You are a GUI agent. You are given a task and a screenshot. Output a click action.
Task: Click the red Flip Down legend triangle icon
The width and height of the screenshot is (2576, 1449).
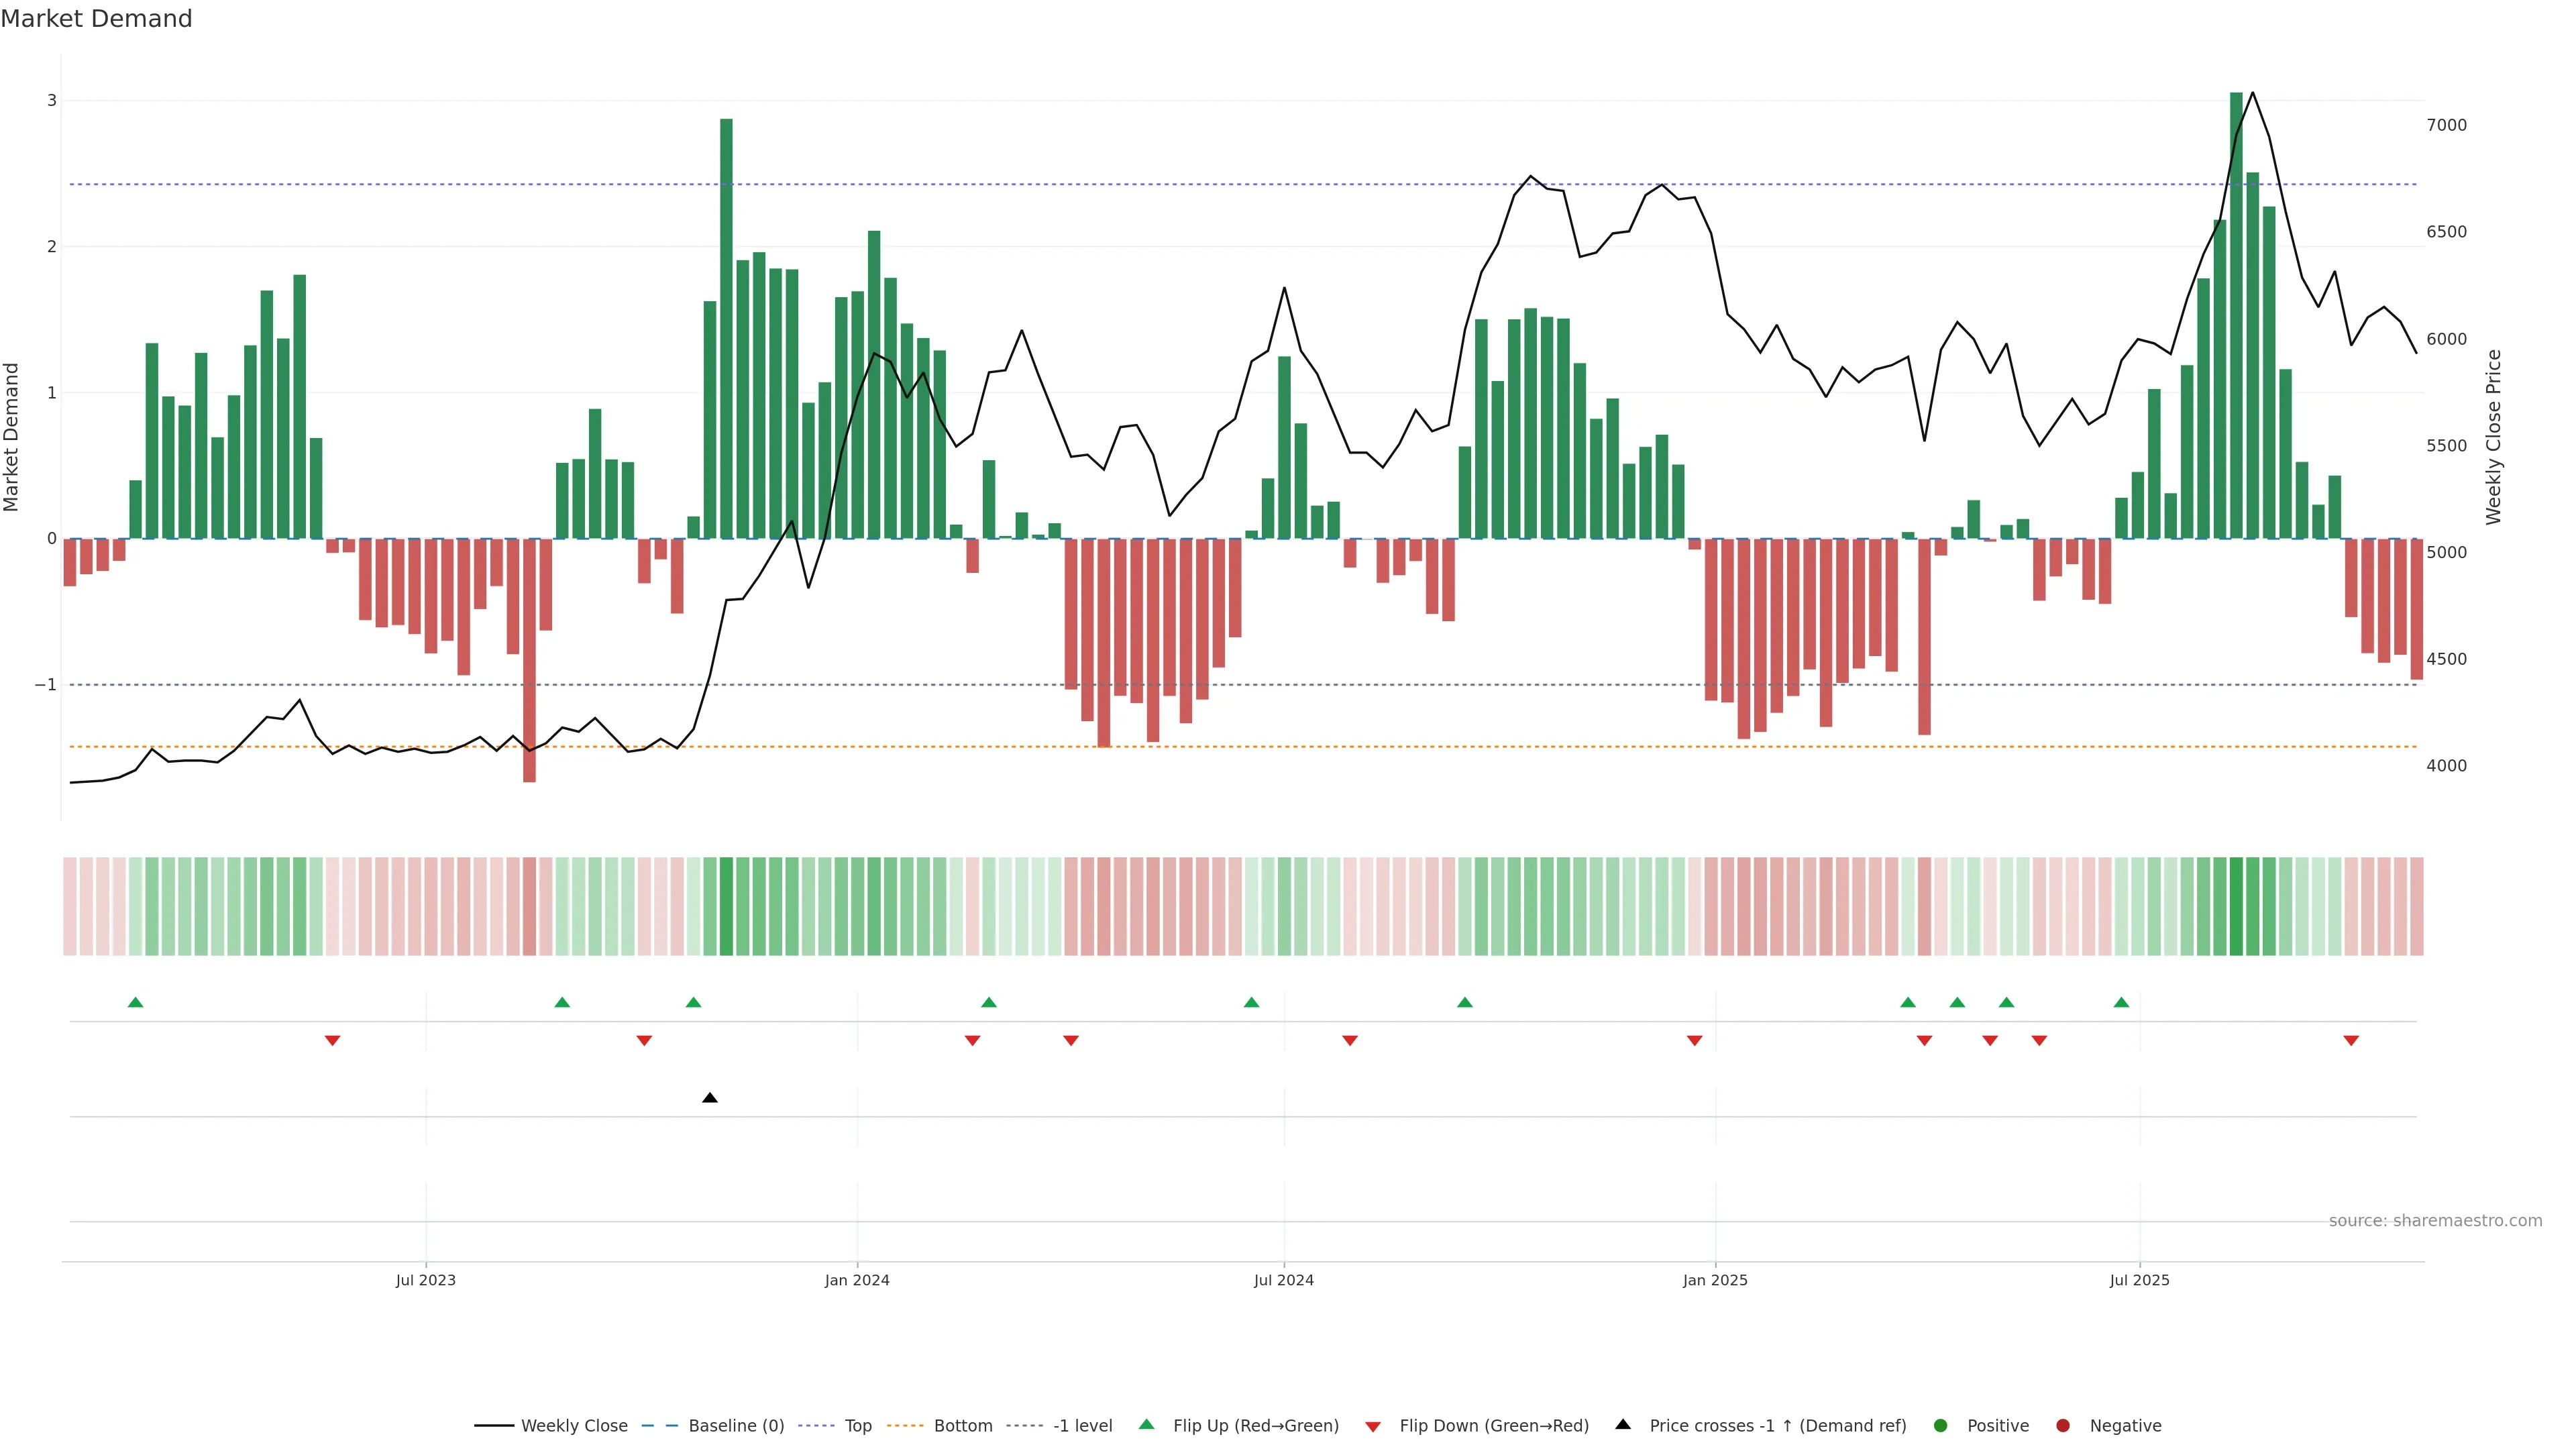1373,1426
